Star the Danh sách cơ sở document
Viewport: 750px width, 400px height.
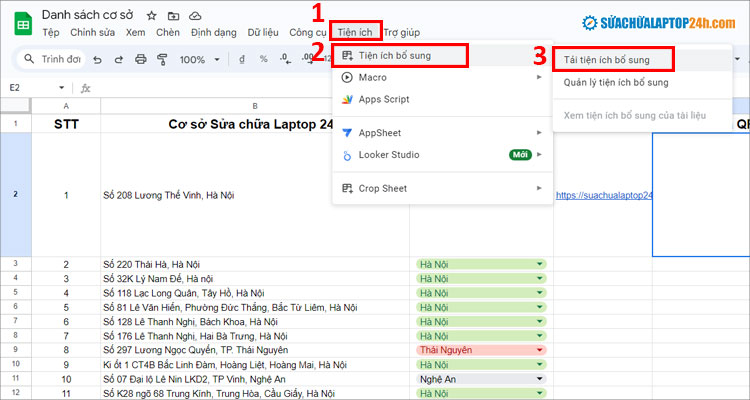point(152,16)
